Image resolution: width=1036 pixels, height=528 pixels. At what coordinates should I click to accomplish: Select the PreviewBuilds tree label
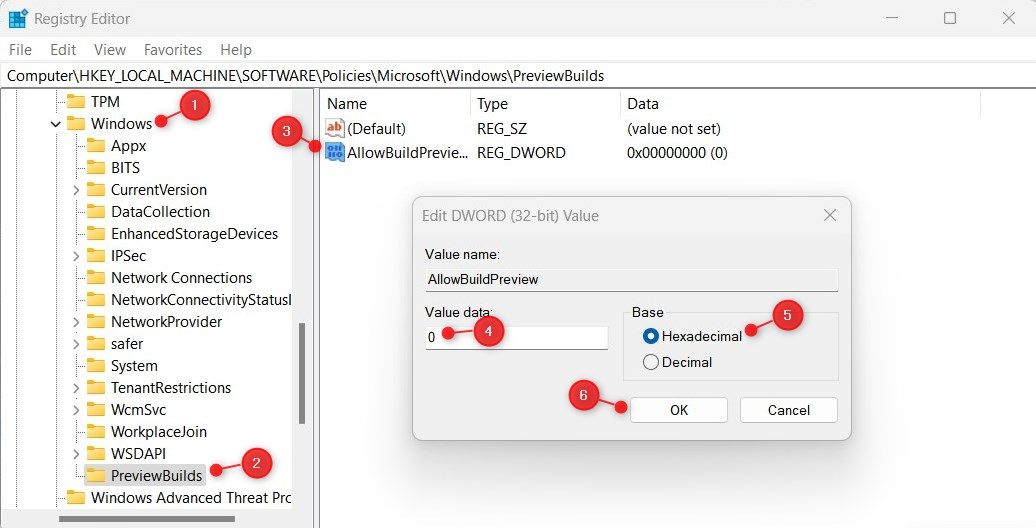(157, 475)
